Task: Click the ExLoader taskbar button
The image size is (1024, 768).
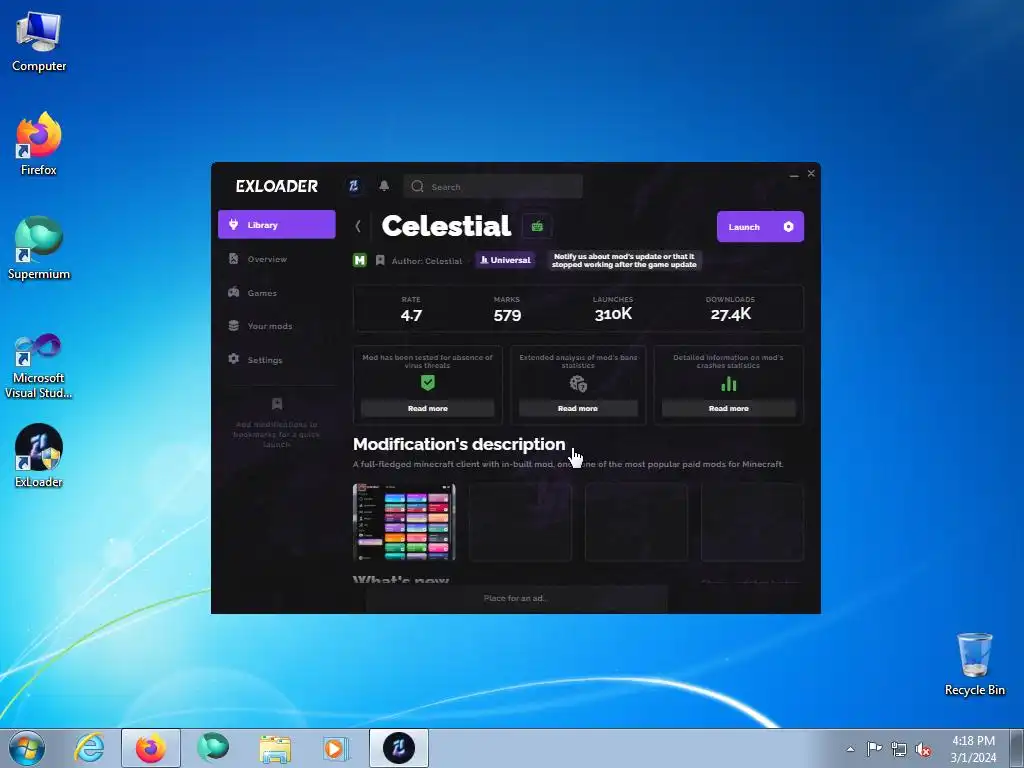Action: (x=399, y=748)
